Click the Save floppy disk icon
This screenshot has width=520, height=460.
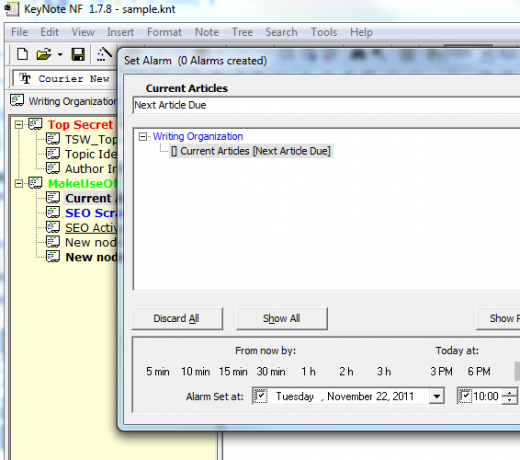(78, 54)
